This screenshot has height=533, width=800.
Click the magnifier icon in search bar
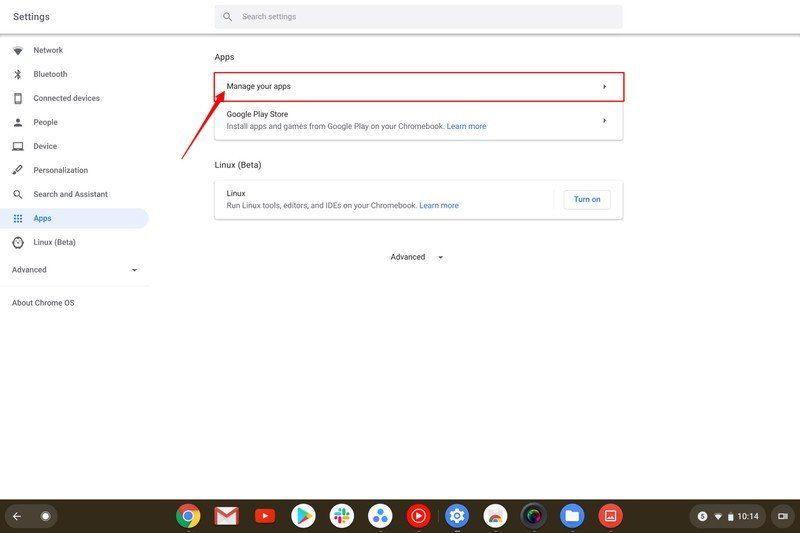point(228,17)
